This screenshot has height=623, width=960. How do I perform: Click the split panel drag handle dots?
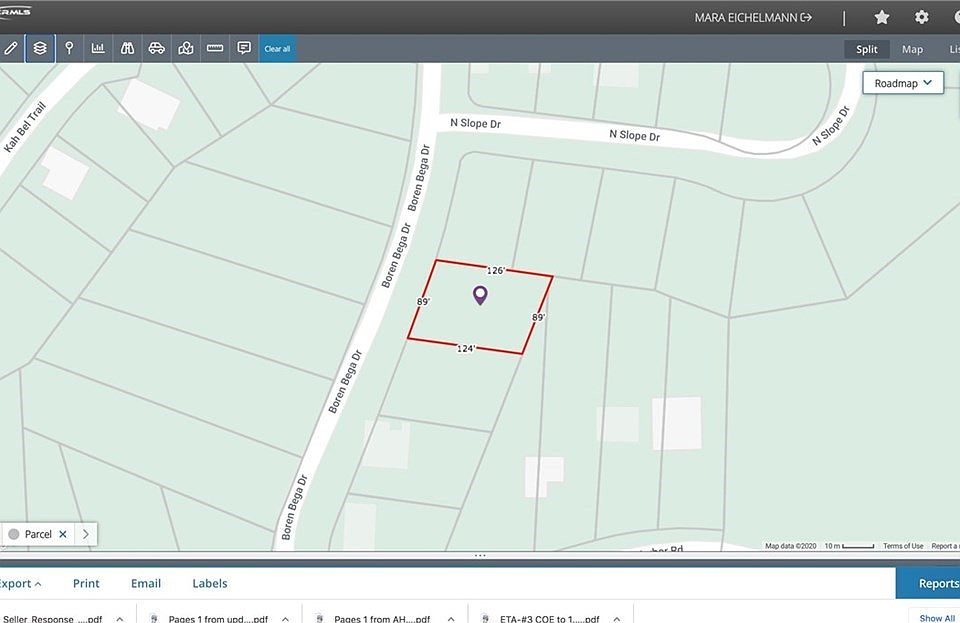(x=480, y=555)
